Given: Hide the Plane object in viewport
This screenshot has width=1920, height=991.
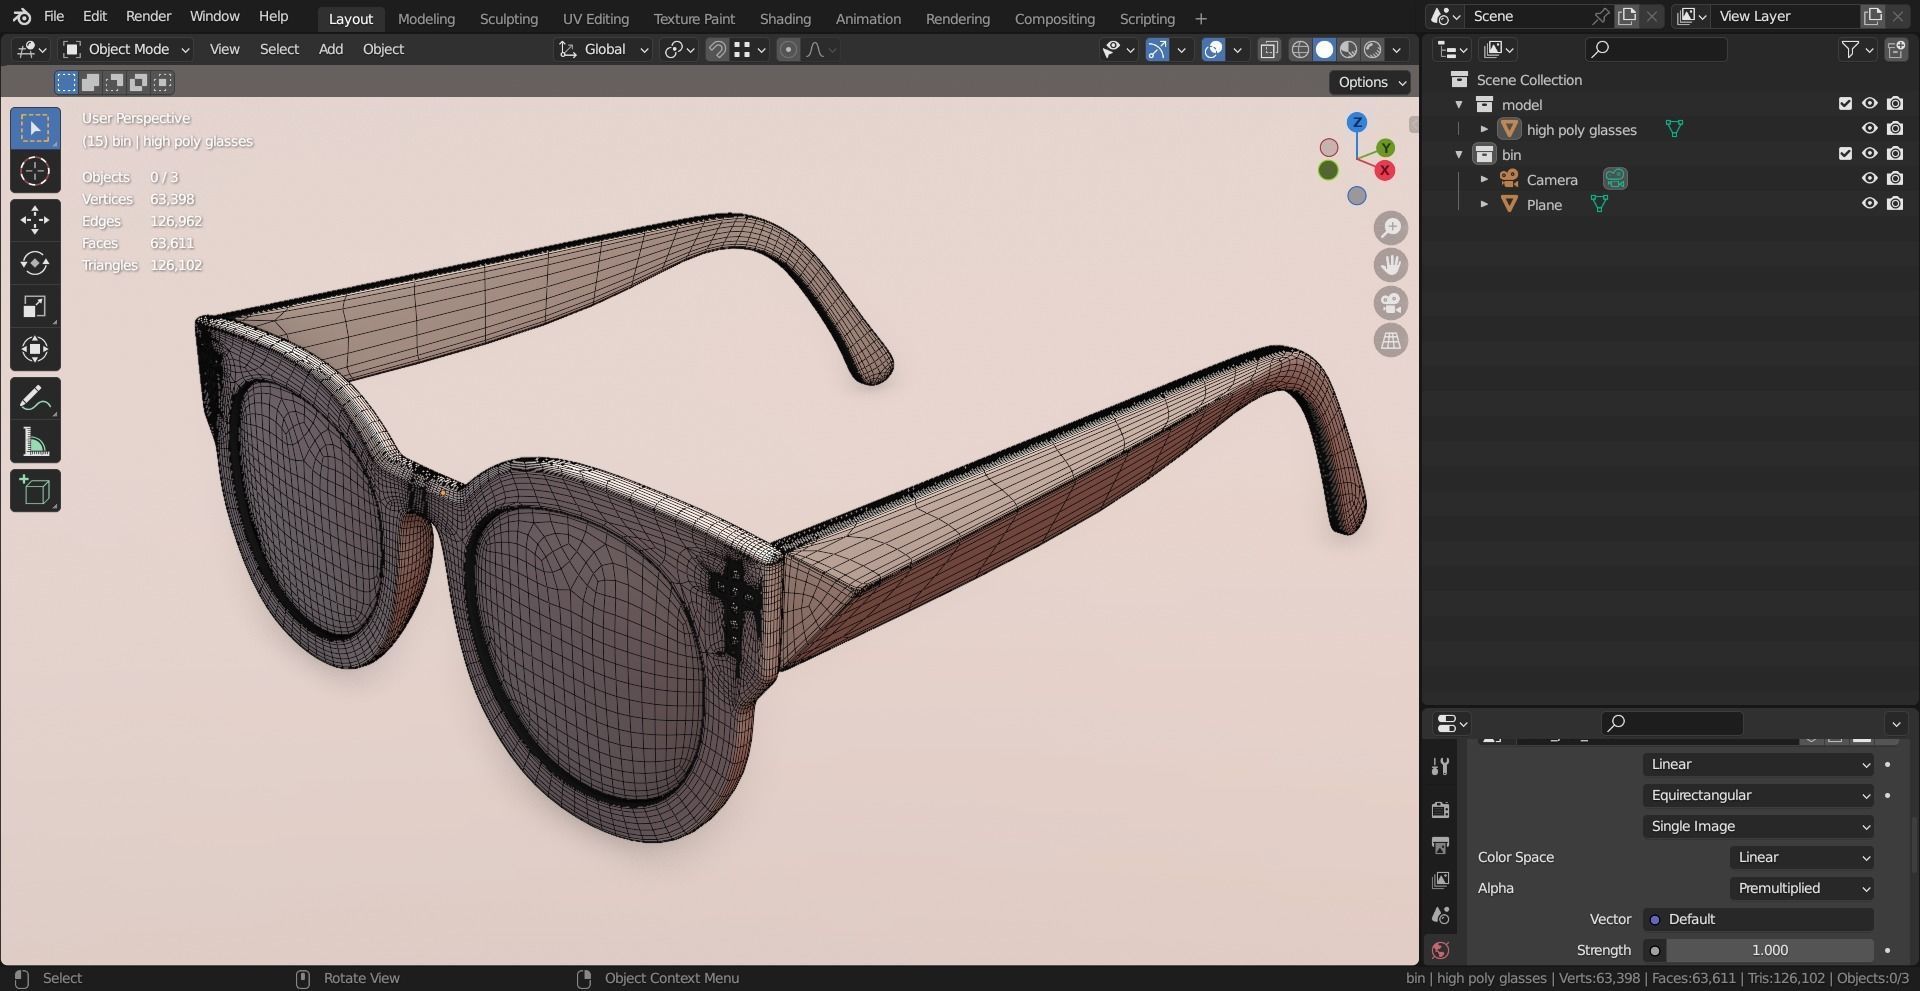Looking at the screenshot, I should [x=1869, y=204].
